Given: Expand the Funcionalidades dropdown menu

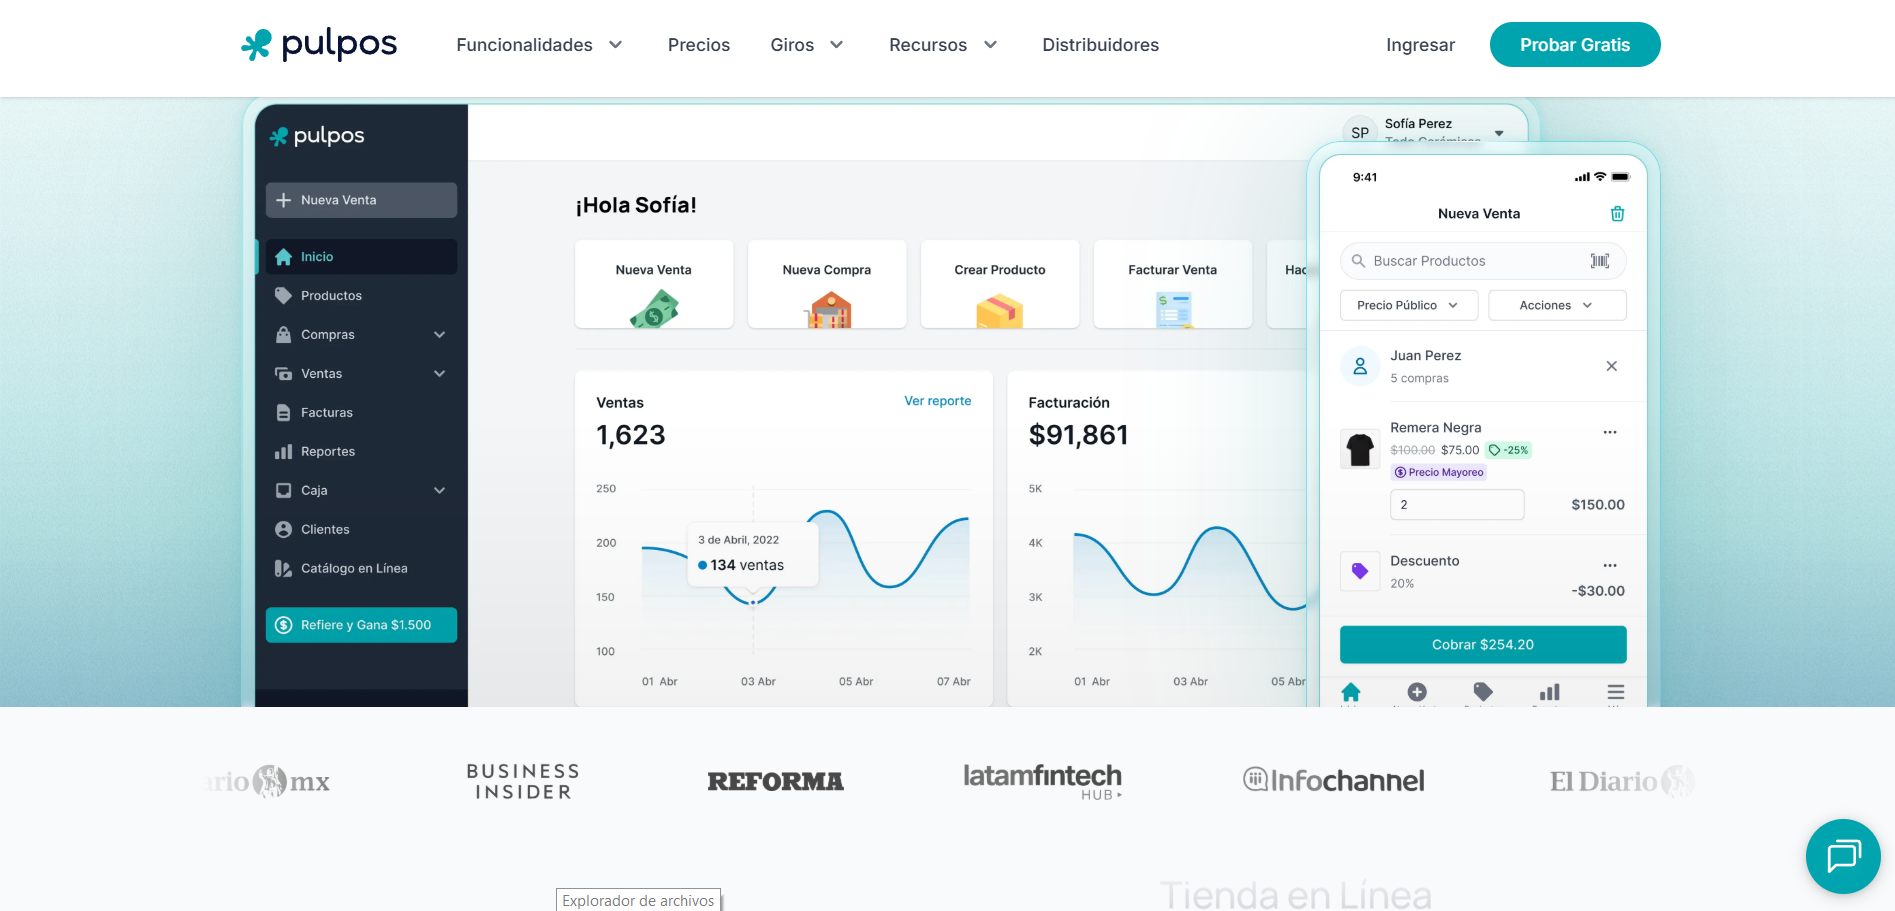Looking at the screenshot, I should [x=539, y=45].
